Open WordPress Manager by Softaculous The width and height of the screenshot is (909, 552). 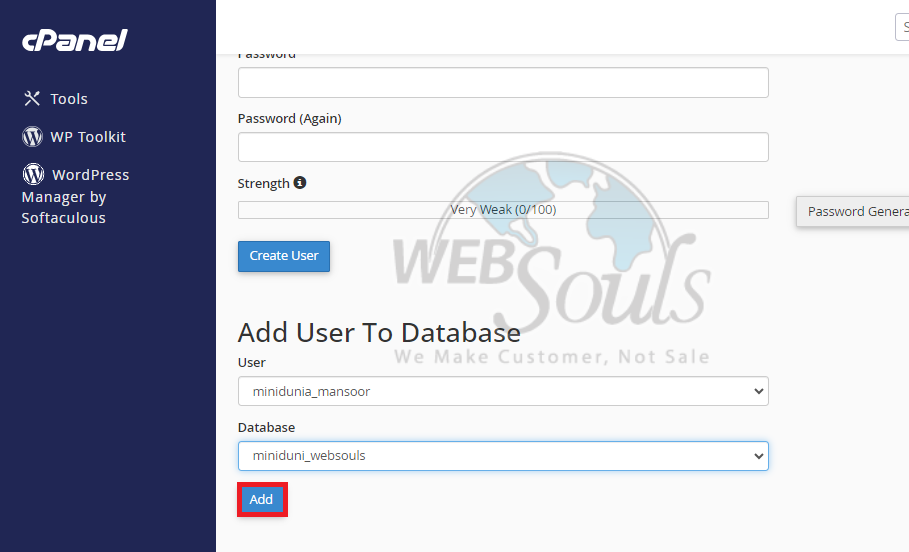click(75, 196)
